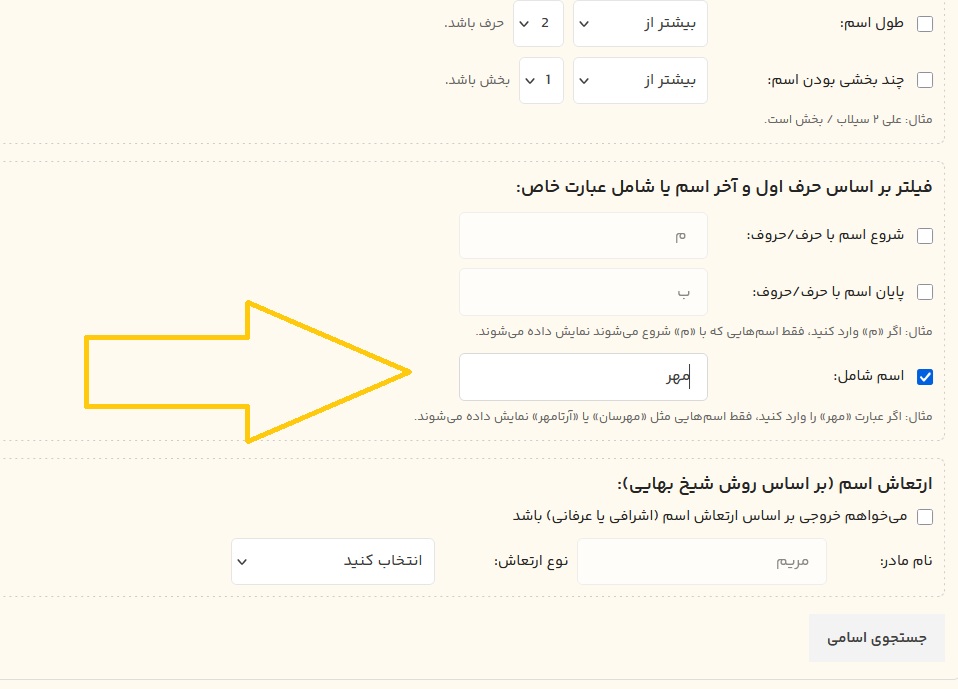
Task: Open the «انتخاب کنید» vibration type dropdown
Action: coord(332,561)
